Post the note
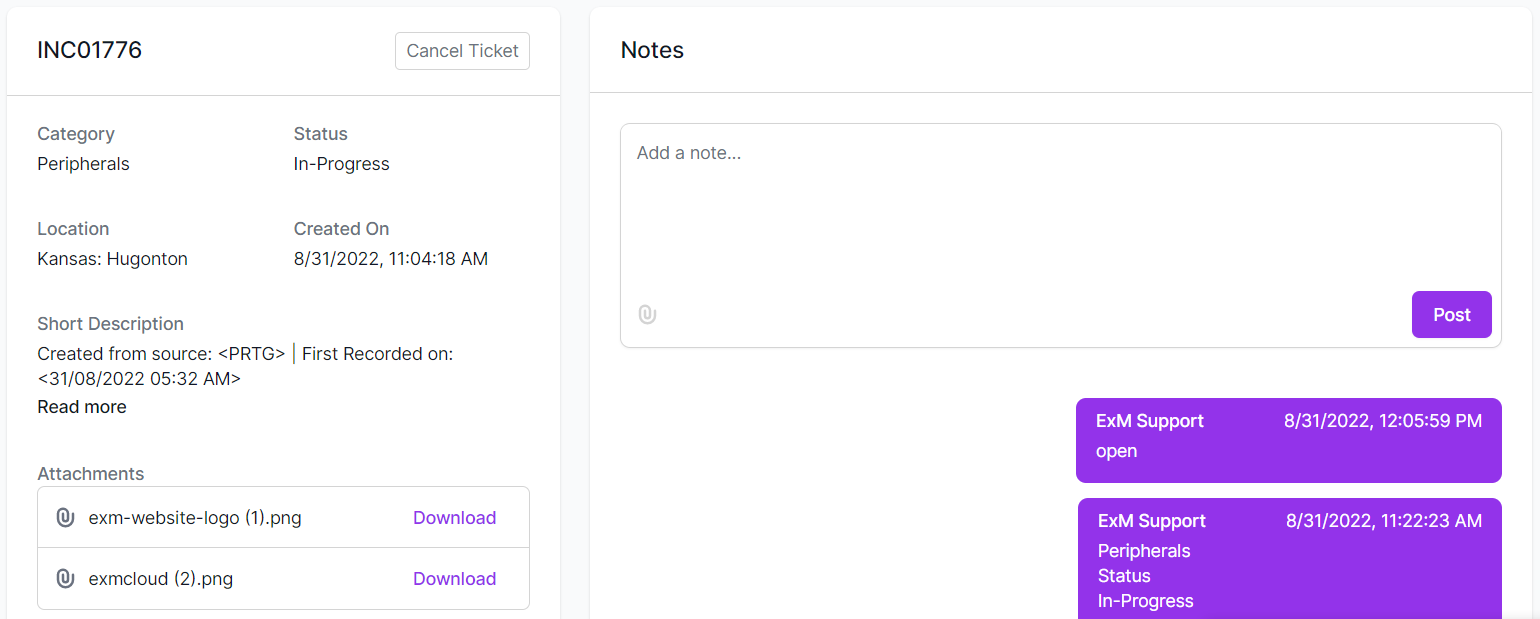Screen dimensions: 1540x619 [1451, 315]
